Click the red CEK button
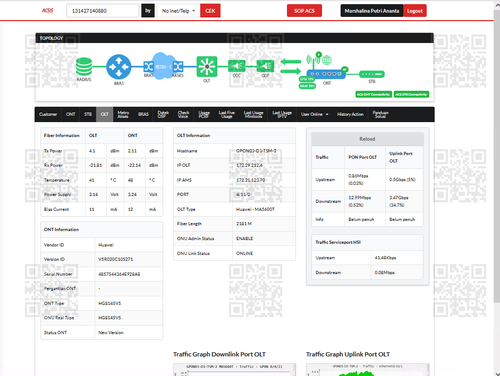Screen dimensions: 500x376 (x=210, y=11)
